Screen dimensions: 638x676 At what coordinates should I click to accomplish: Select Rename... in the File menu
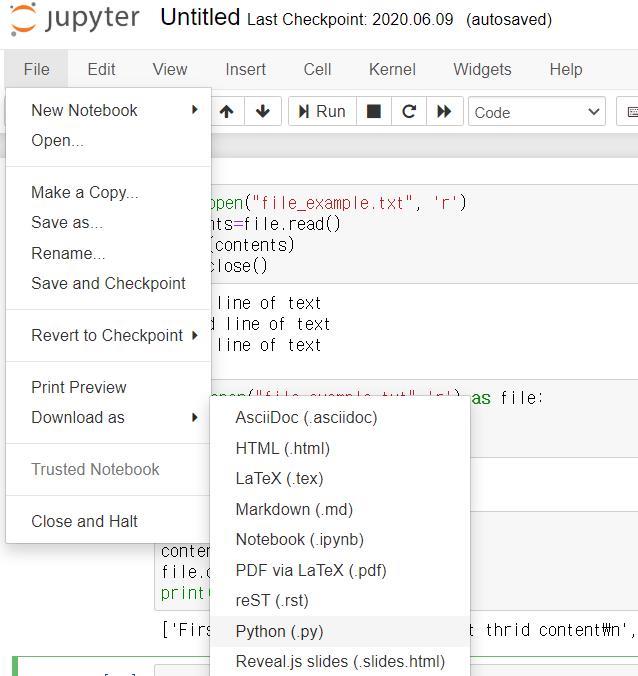coord(108,253)
